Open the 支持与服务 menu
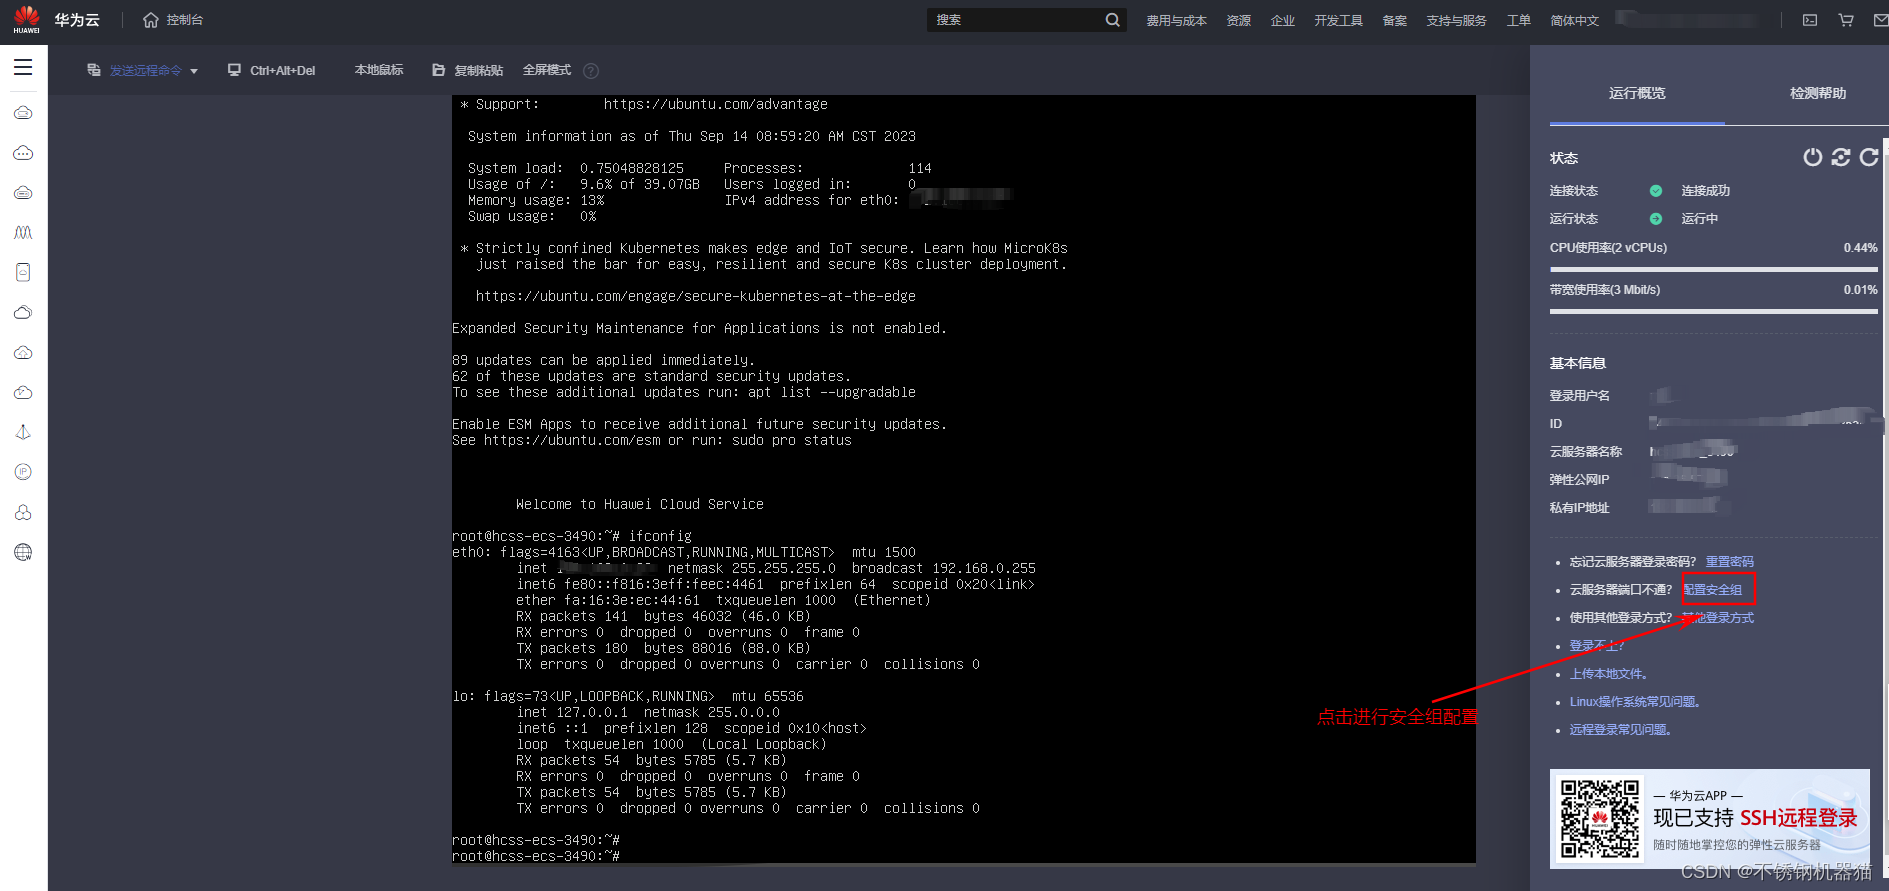Image resolution: width=1889 pixels, height=891 pixels. coord(1457,21)
